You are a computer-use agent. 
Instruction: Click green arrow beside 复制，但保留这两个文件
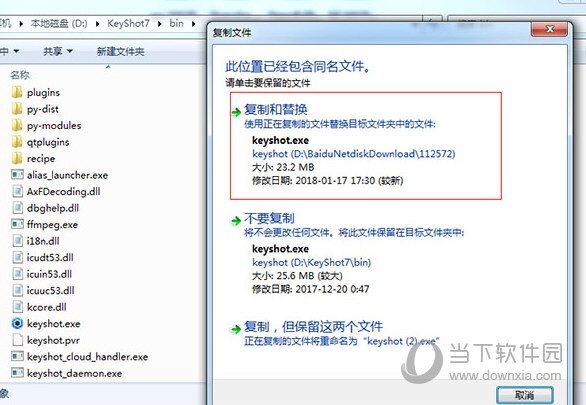[x=236, y=329]
